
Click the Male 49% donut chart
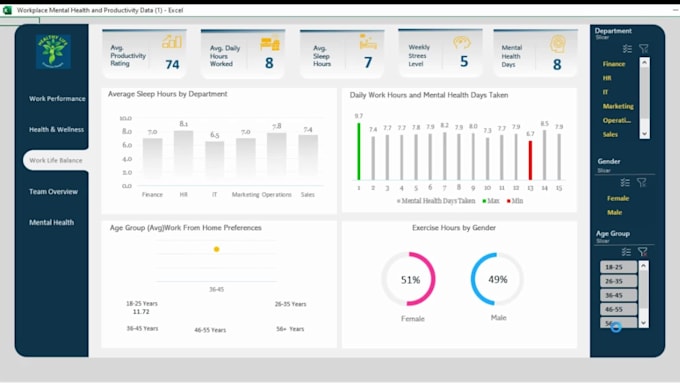497,279
